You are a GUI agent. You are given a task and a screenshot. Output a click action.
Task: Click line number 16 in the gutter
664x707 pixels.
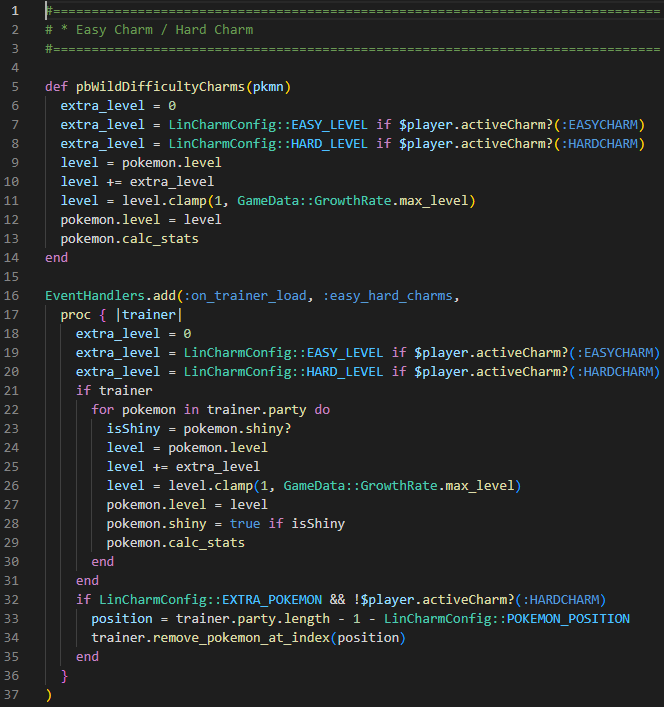click(18, 296)
